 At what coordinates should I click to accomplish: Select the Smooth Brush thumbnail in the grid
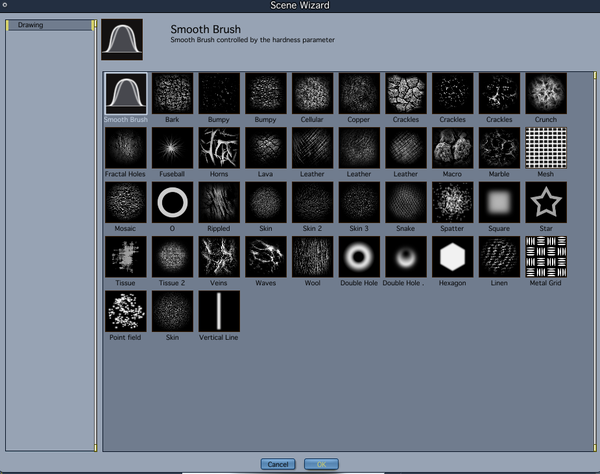coord(126,94)
